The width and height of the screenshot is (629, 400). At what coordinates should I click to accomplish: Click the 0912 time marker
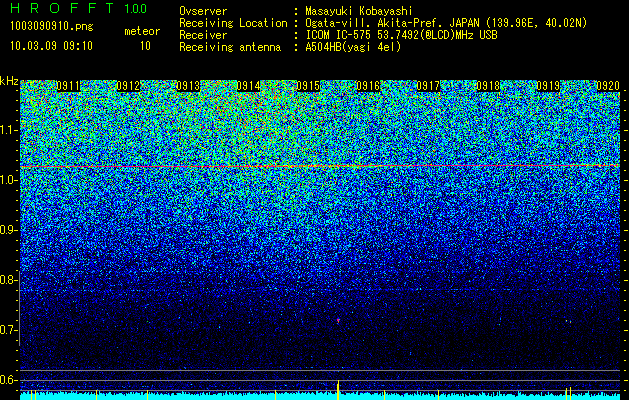128,86
